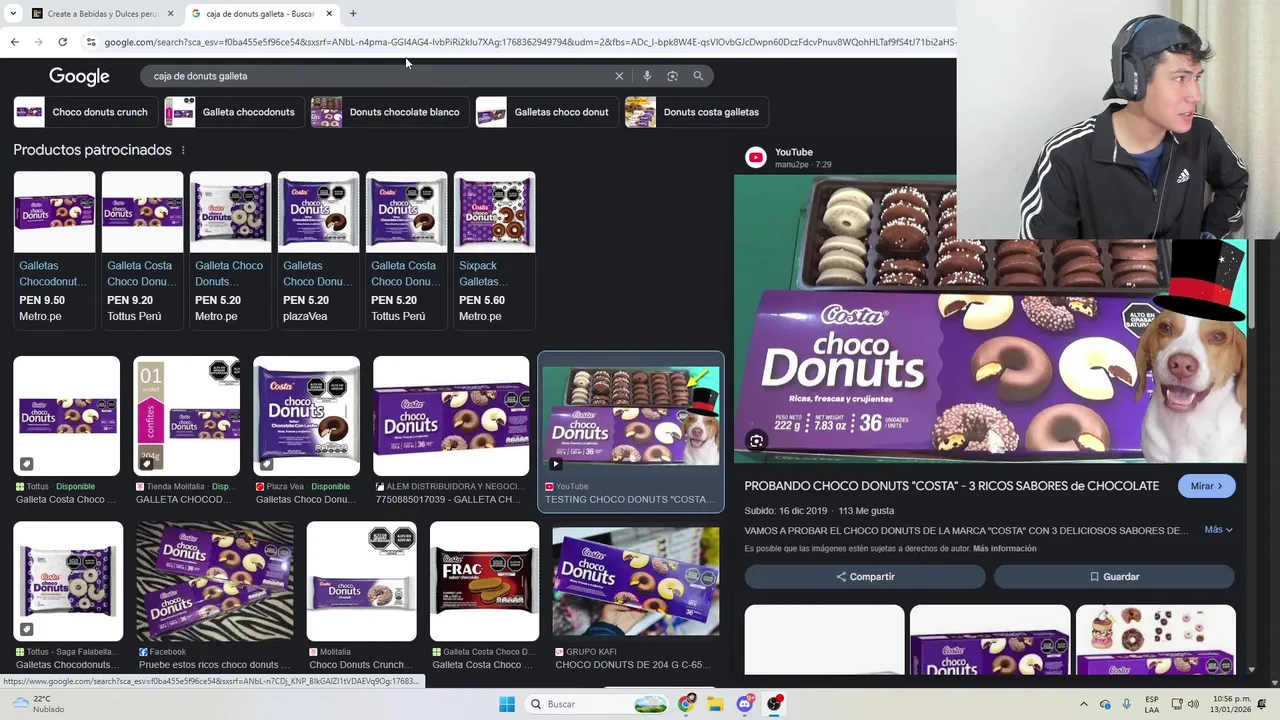Focus the Google search box
The width and height of the screenshot is (1280, 720).
tap(378, 76)
